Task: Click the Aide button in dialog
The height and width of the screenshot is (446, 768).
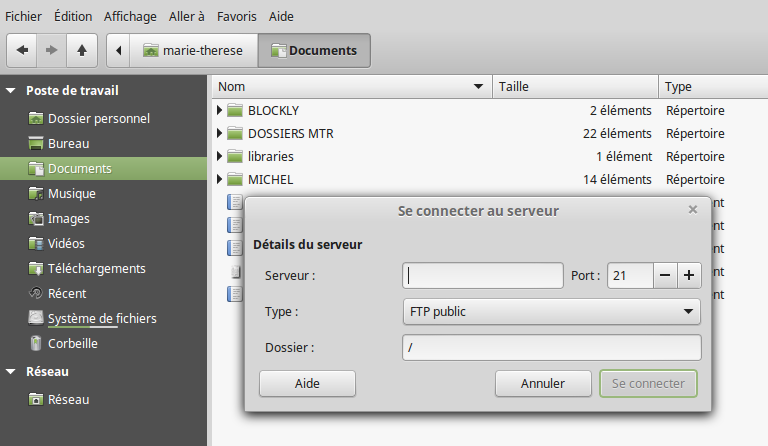Action: click(307, 383)
